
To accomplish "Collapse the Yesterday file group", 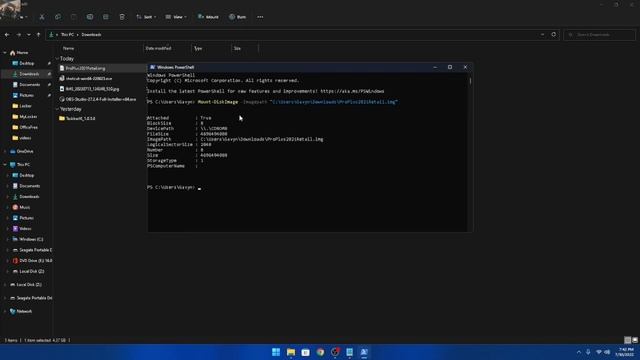I will (57, 109).
